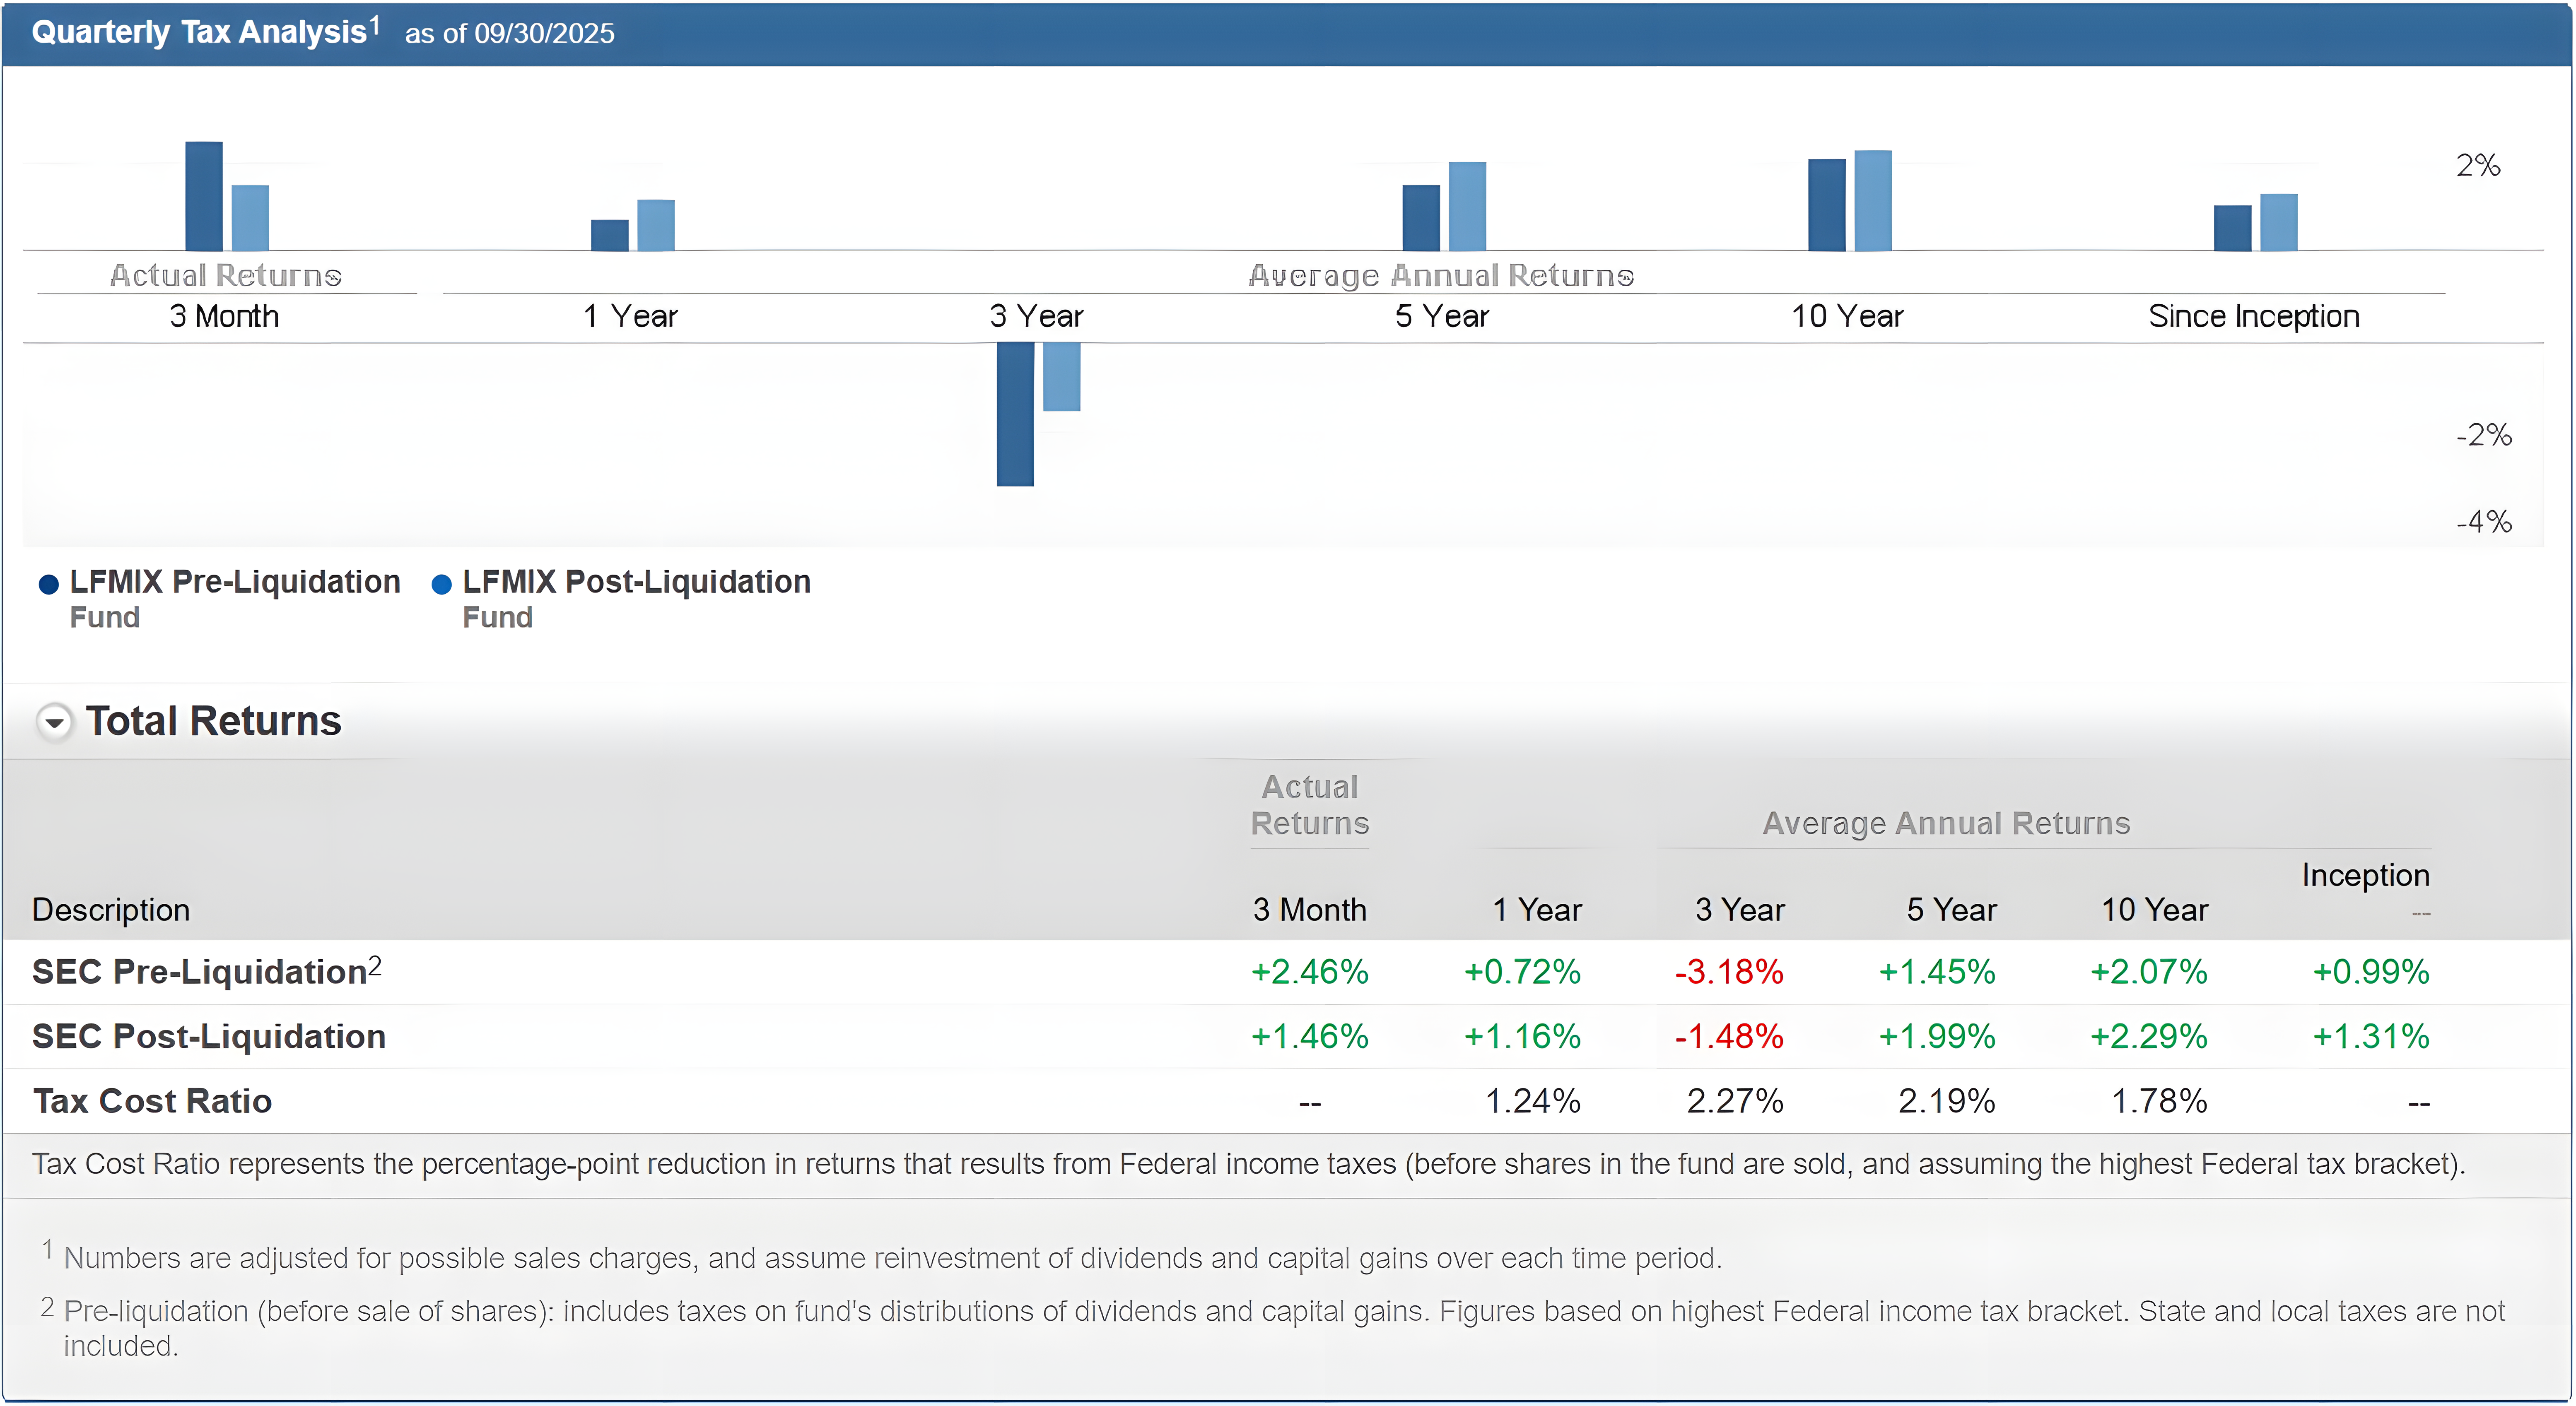
Task: Click the Total Returns heading
Action: pyautogui.click(x=213, y=721)
